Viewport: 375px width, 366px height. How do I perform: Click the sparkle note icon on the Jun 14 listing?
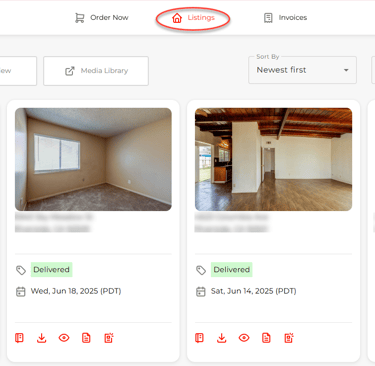click(x=289, y=338)
